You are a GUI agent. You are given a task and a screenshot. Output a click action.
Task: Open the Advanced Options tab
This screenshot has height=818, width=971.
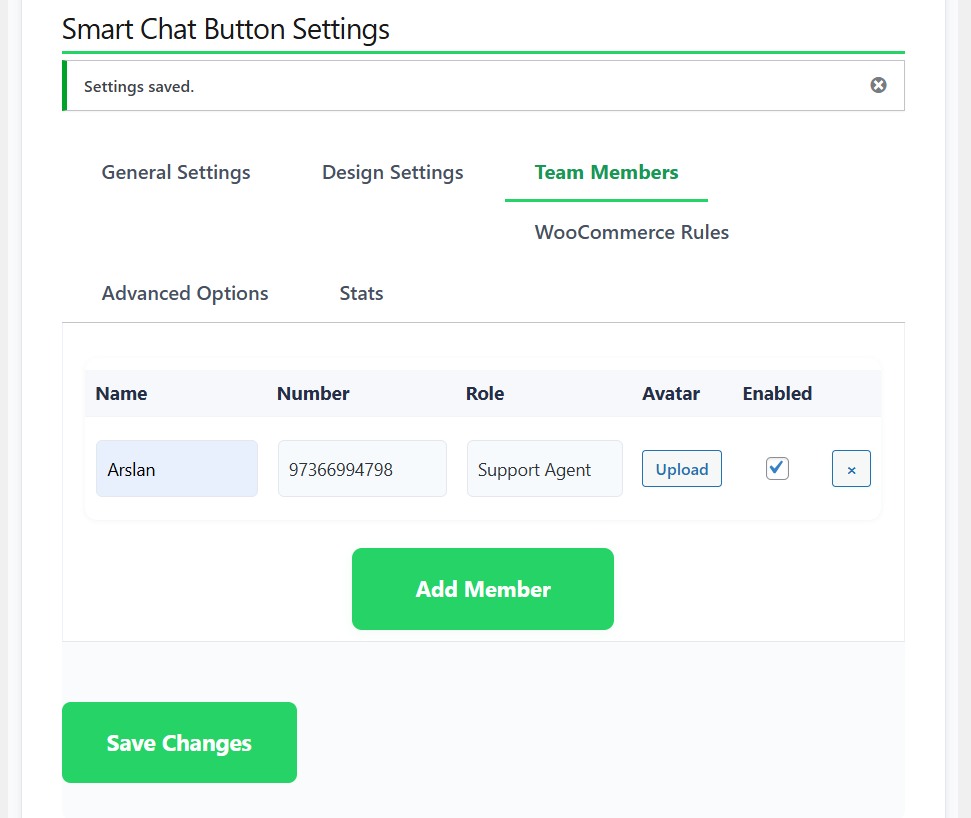pyautogui.click(x=185, y=293)
